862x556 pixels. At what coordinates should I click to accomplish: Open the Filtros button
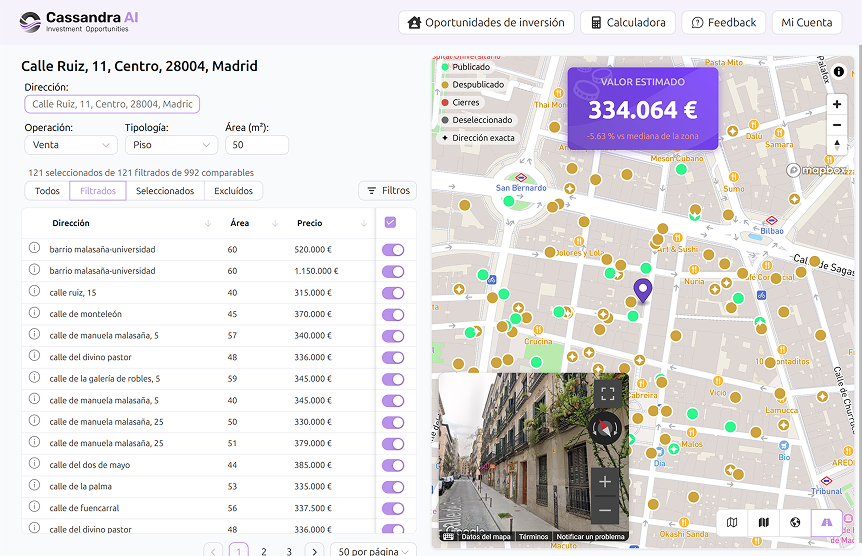click(x=387, y=190)
